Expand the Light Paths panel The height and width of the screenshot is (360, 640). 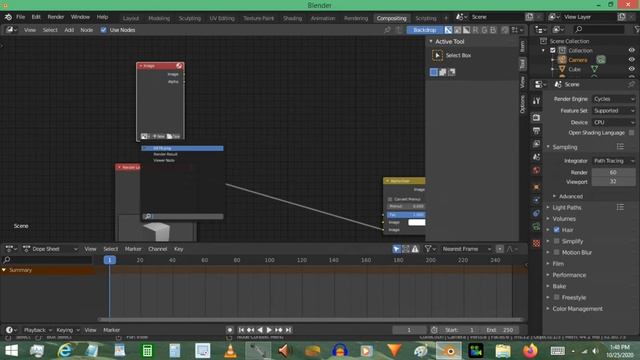pyautogui.click(x=549, y=207)
